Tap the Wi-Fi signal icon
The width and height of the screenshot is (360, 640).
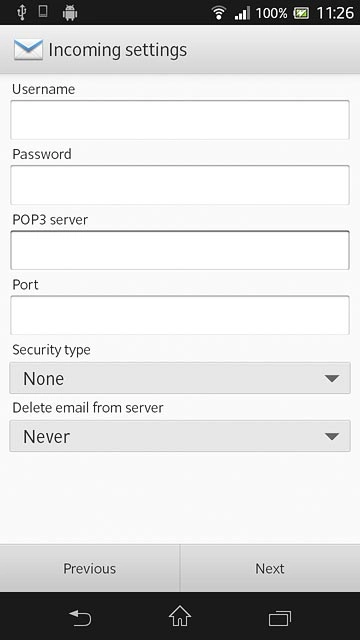pyautogui.click(x=219, y=13)
